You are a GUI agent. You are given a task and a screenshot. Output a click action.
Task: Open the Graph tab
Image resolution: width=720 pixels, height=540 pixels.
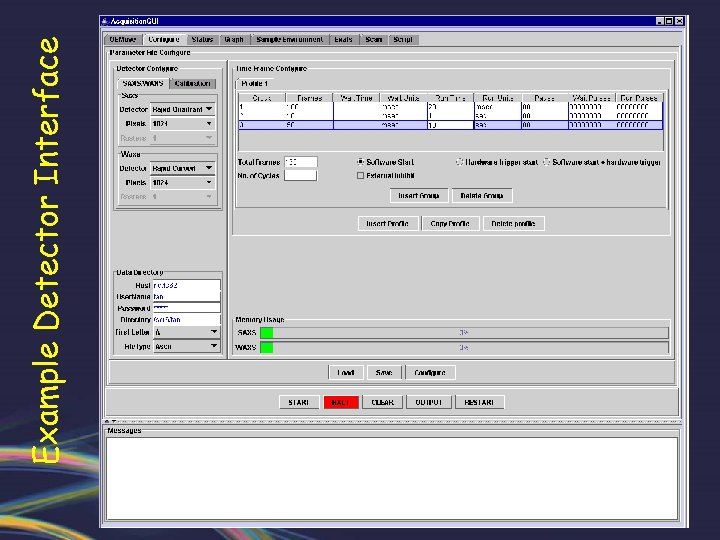233,39
